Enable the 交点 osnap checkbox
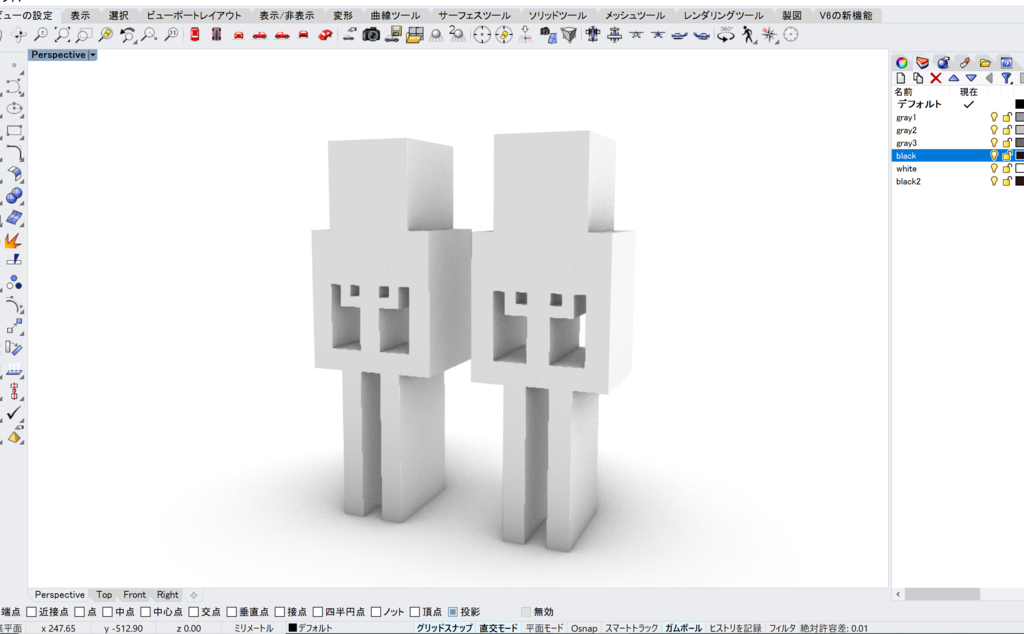This screenshot has height=634, width=1024. 193,612
